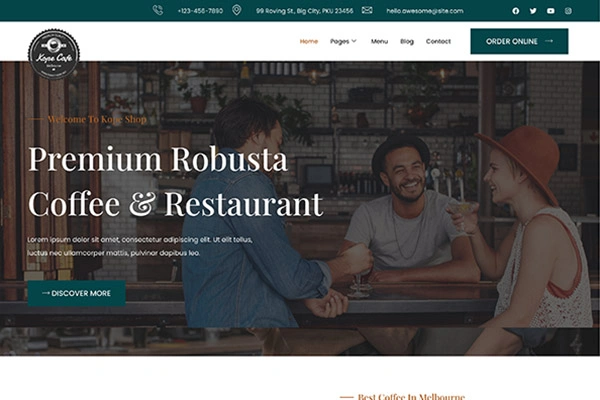Click the map pin location icon
Viewport: 600px width, 400px height.
(236, 10)
